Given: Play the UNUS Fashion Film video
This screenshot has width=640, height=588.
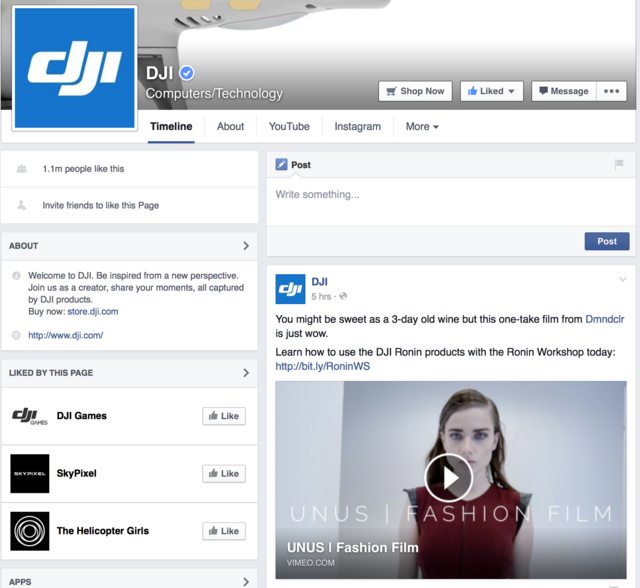Looking at the screenshot, I should tap(449, 477).
